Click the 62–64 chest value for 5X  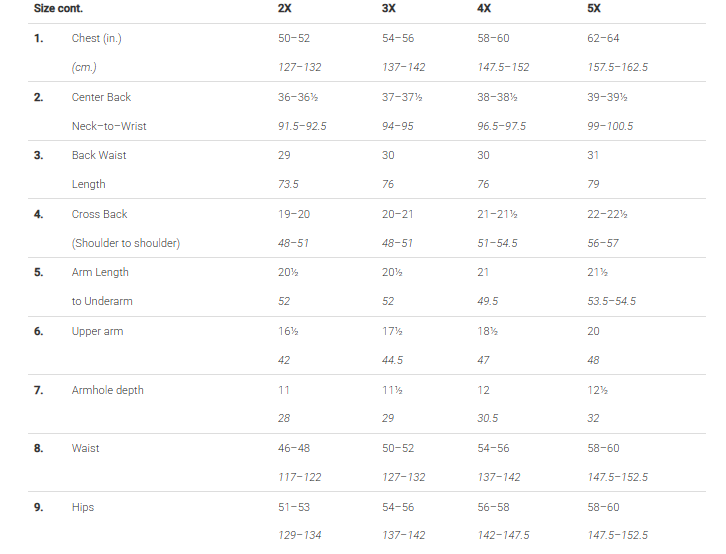point(603,38)
